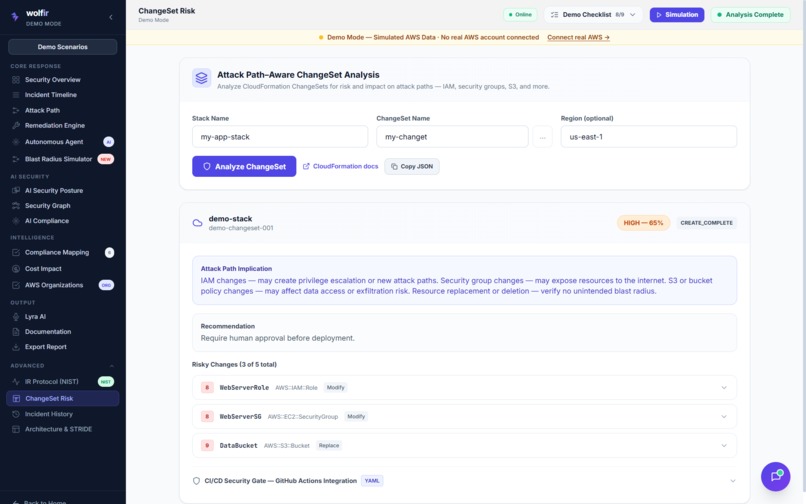Click the Analyze ChangeSet button
Image resolution: width=806 pixels, height=504 pixels.
pyautogui.click(x=244, y=166)
